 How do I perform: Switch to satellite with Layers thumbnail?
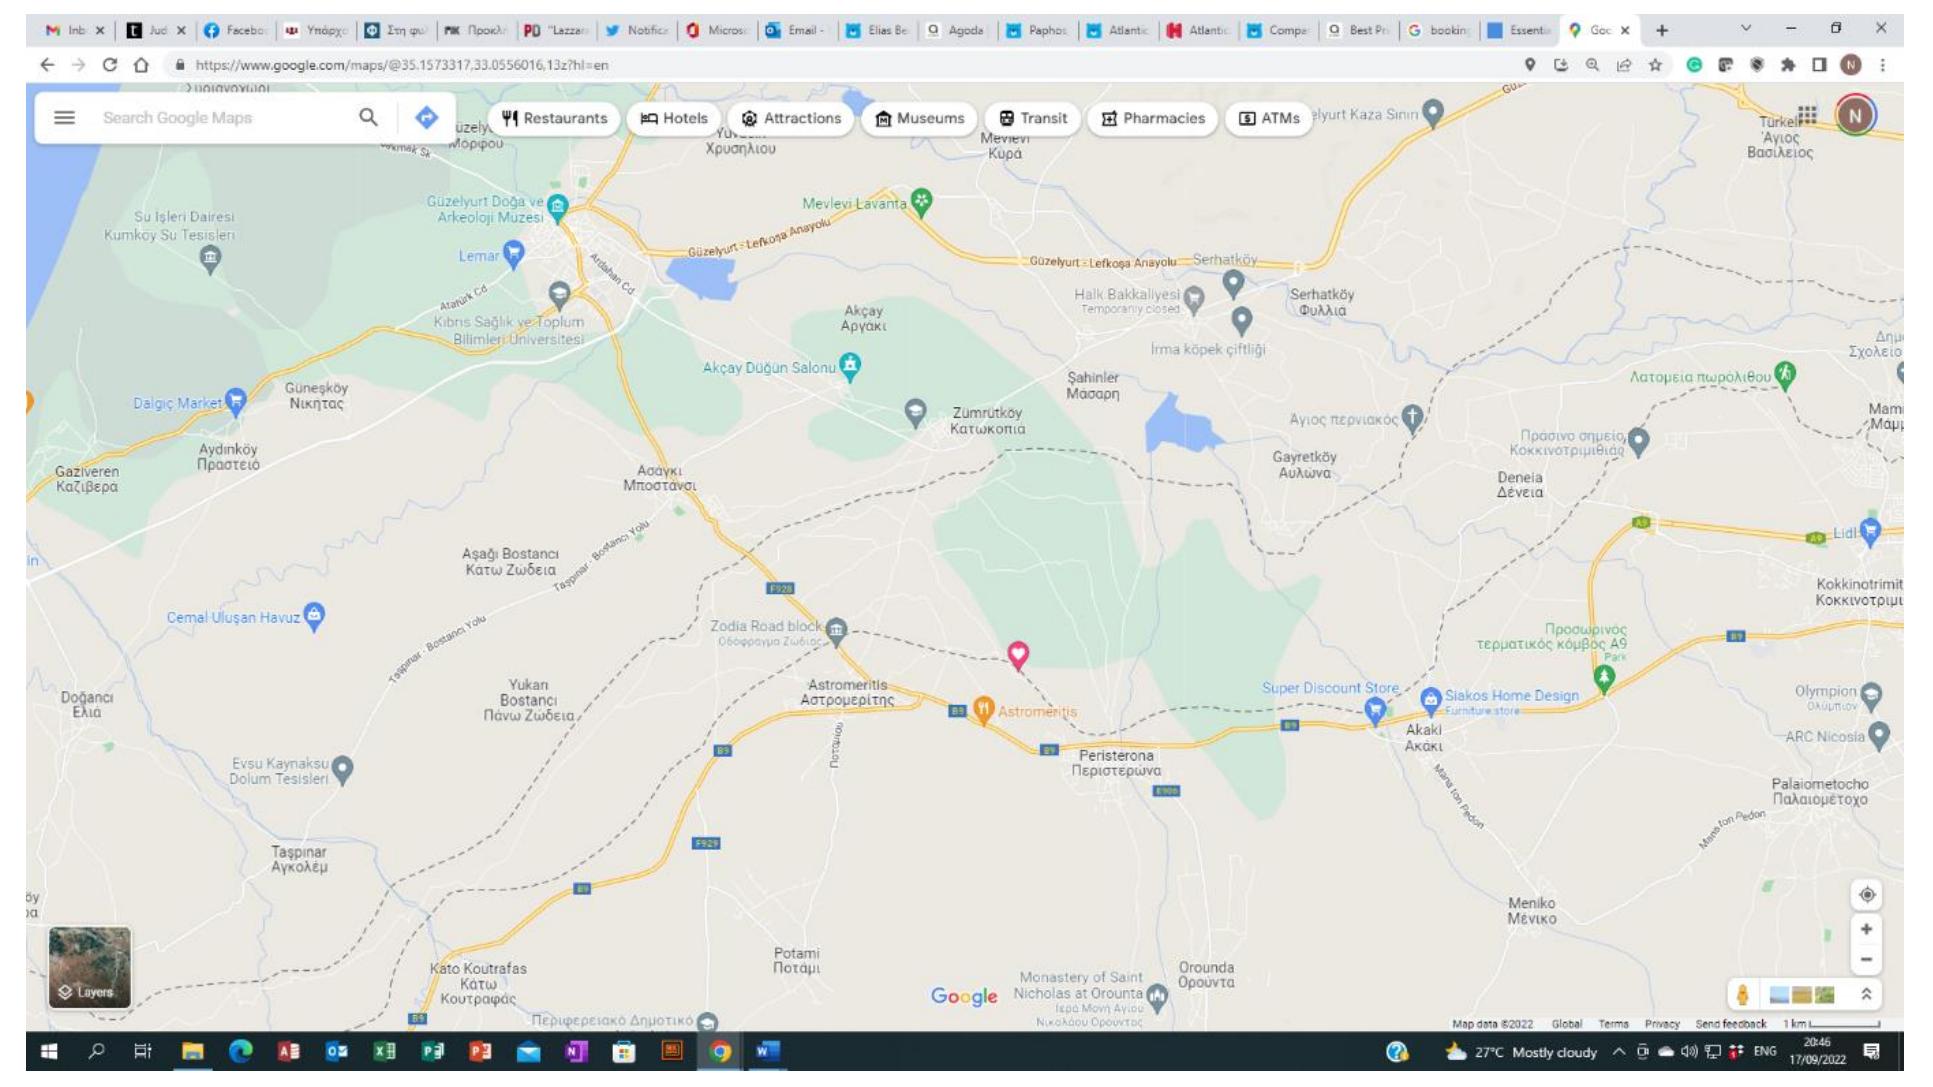89,967
